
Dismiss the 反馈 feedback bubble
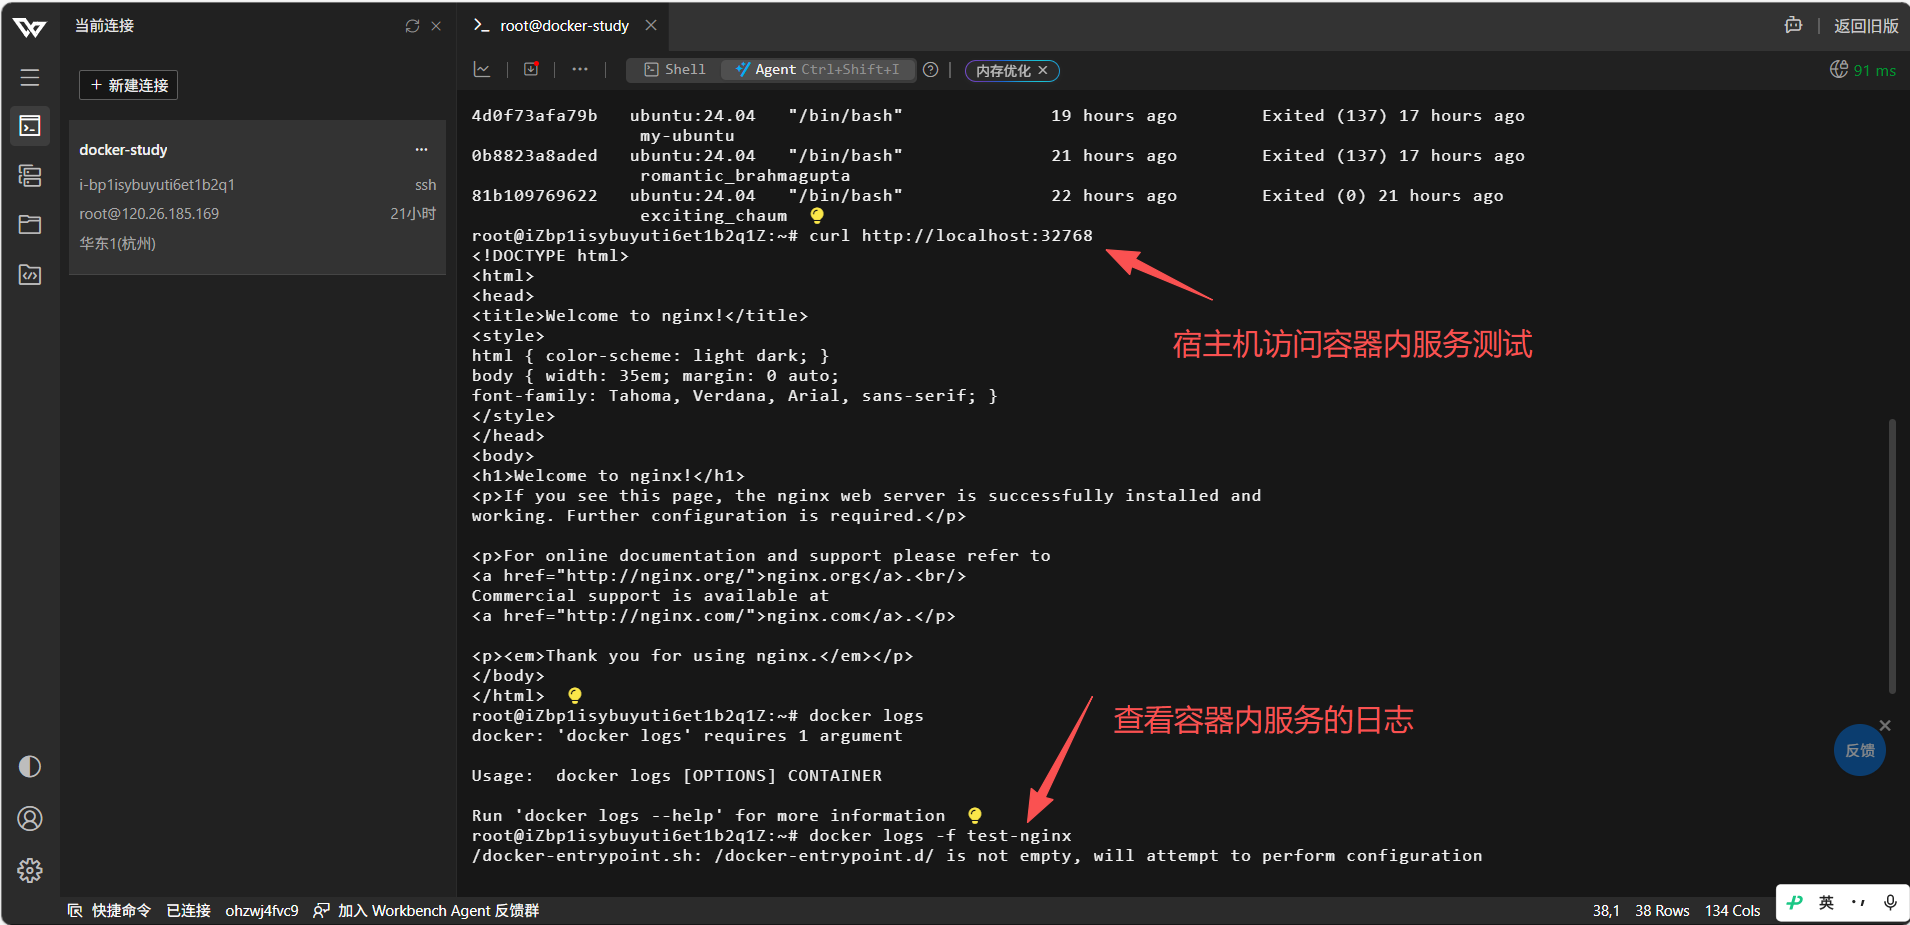click(x=1885, y=725)
